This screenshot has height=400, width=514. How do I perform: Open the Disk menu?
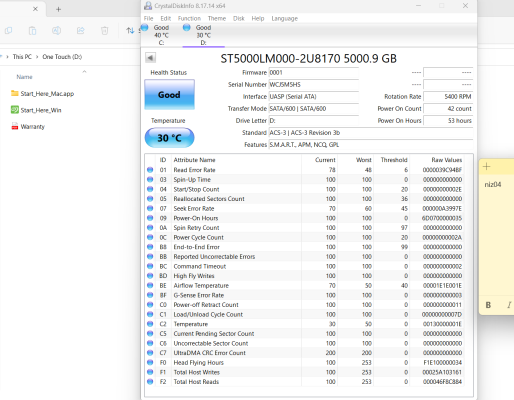tap(238, 18)
